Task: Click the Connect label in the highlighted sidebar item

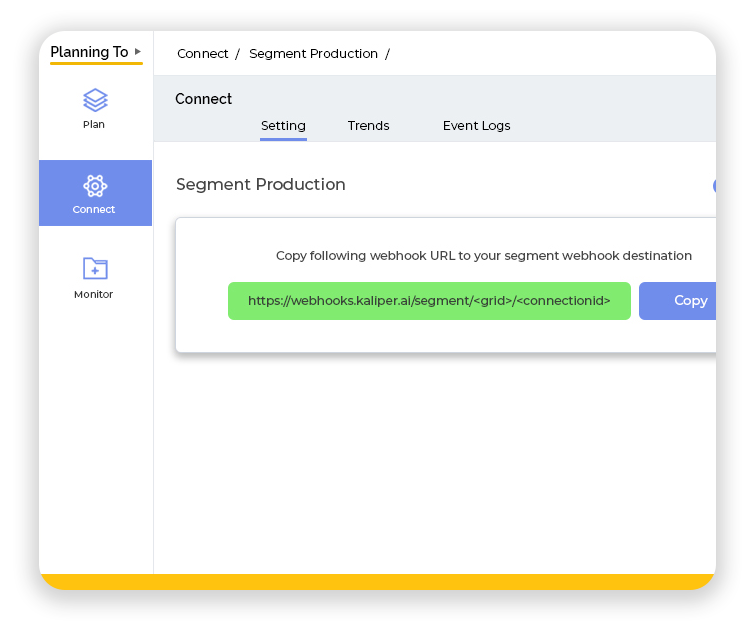Action: click(94, 210)
